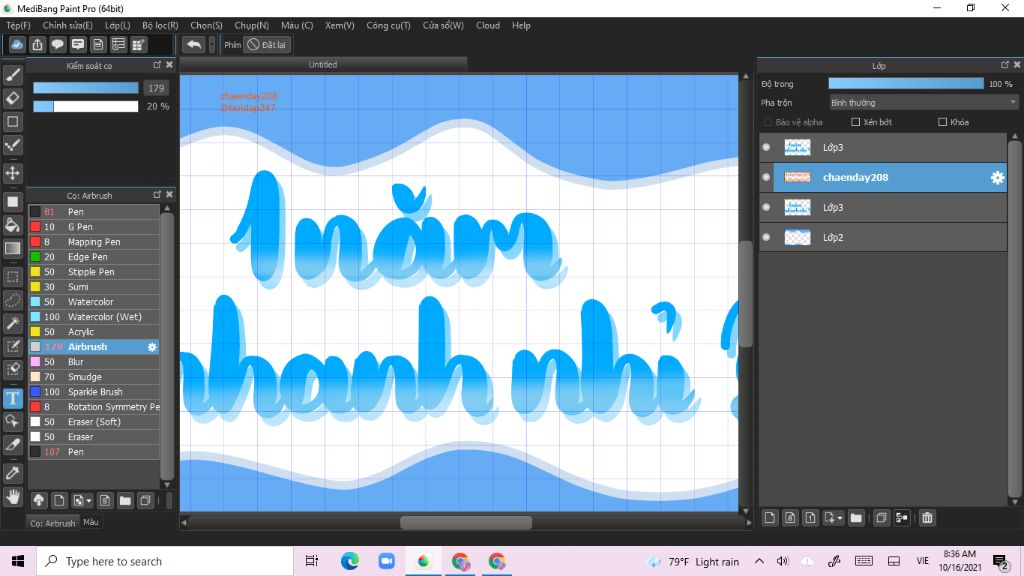Duplicate layer icon in layer panel
This screenshot has height=576, width=1024.
pyautogui.click(x=881, y=518)
